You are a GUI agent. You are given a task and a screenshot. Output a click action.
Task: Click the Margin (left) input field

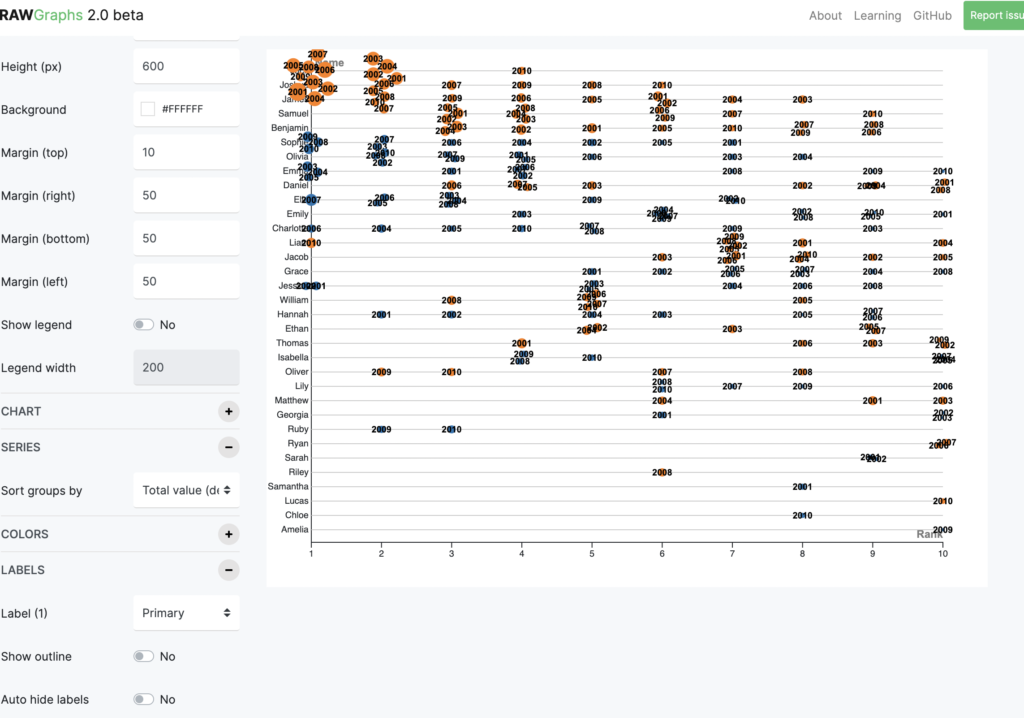[186, 282]
